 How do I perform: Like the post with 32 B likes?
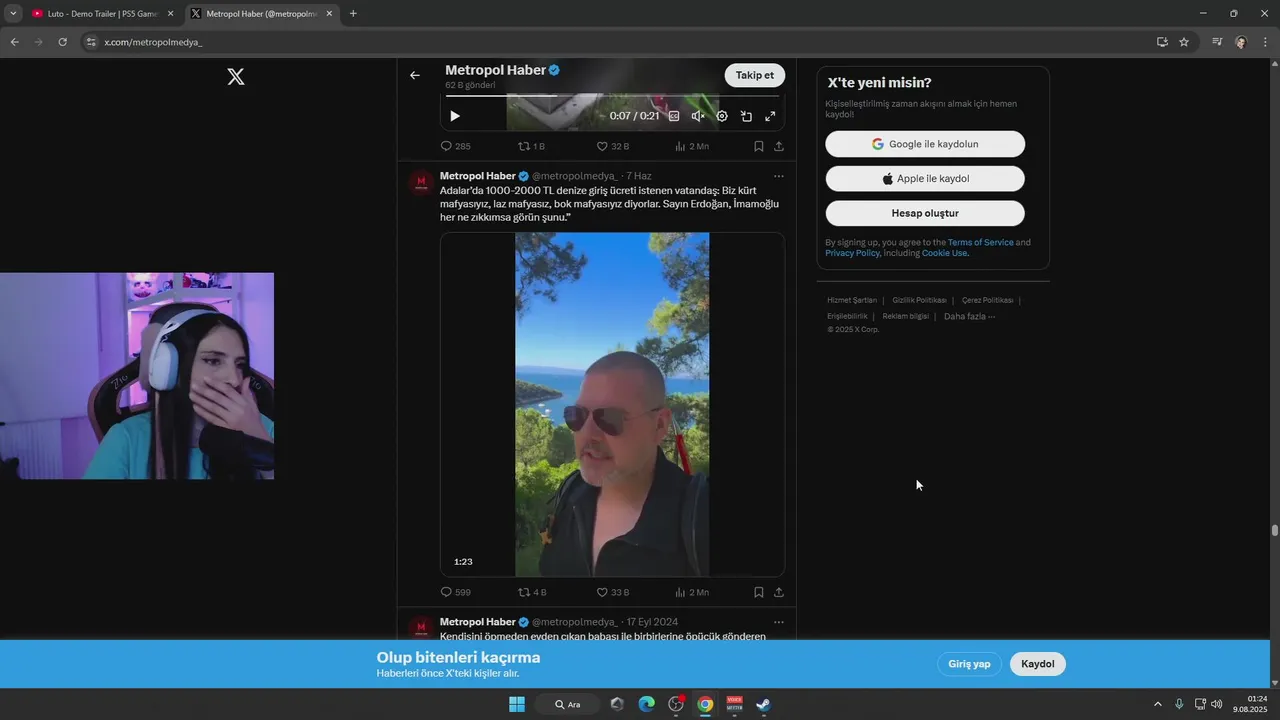tap(613, 146)
